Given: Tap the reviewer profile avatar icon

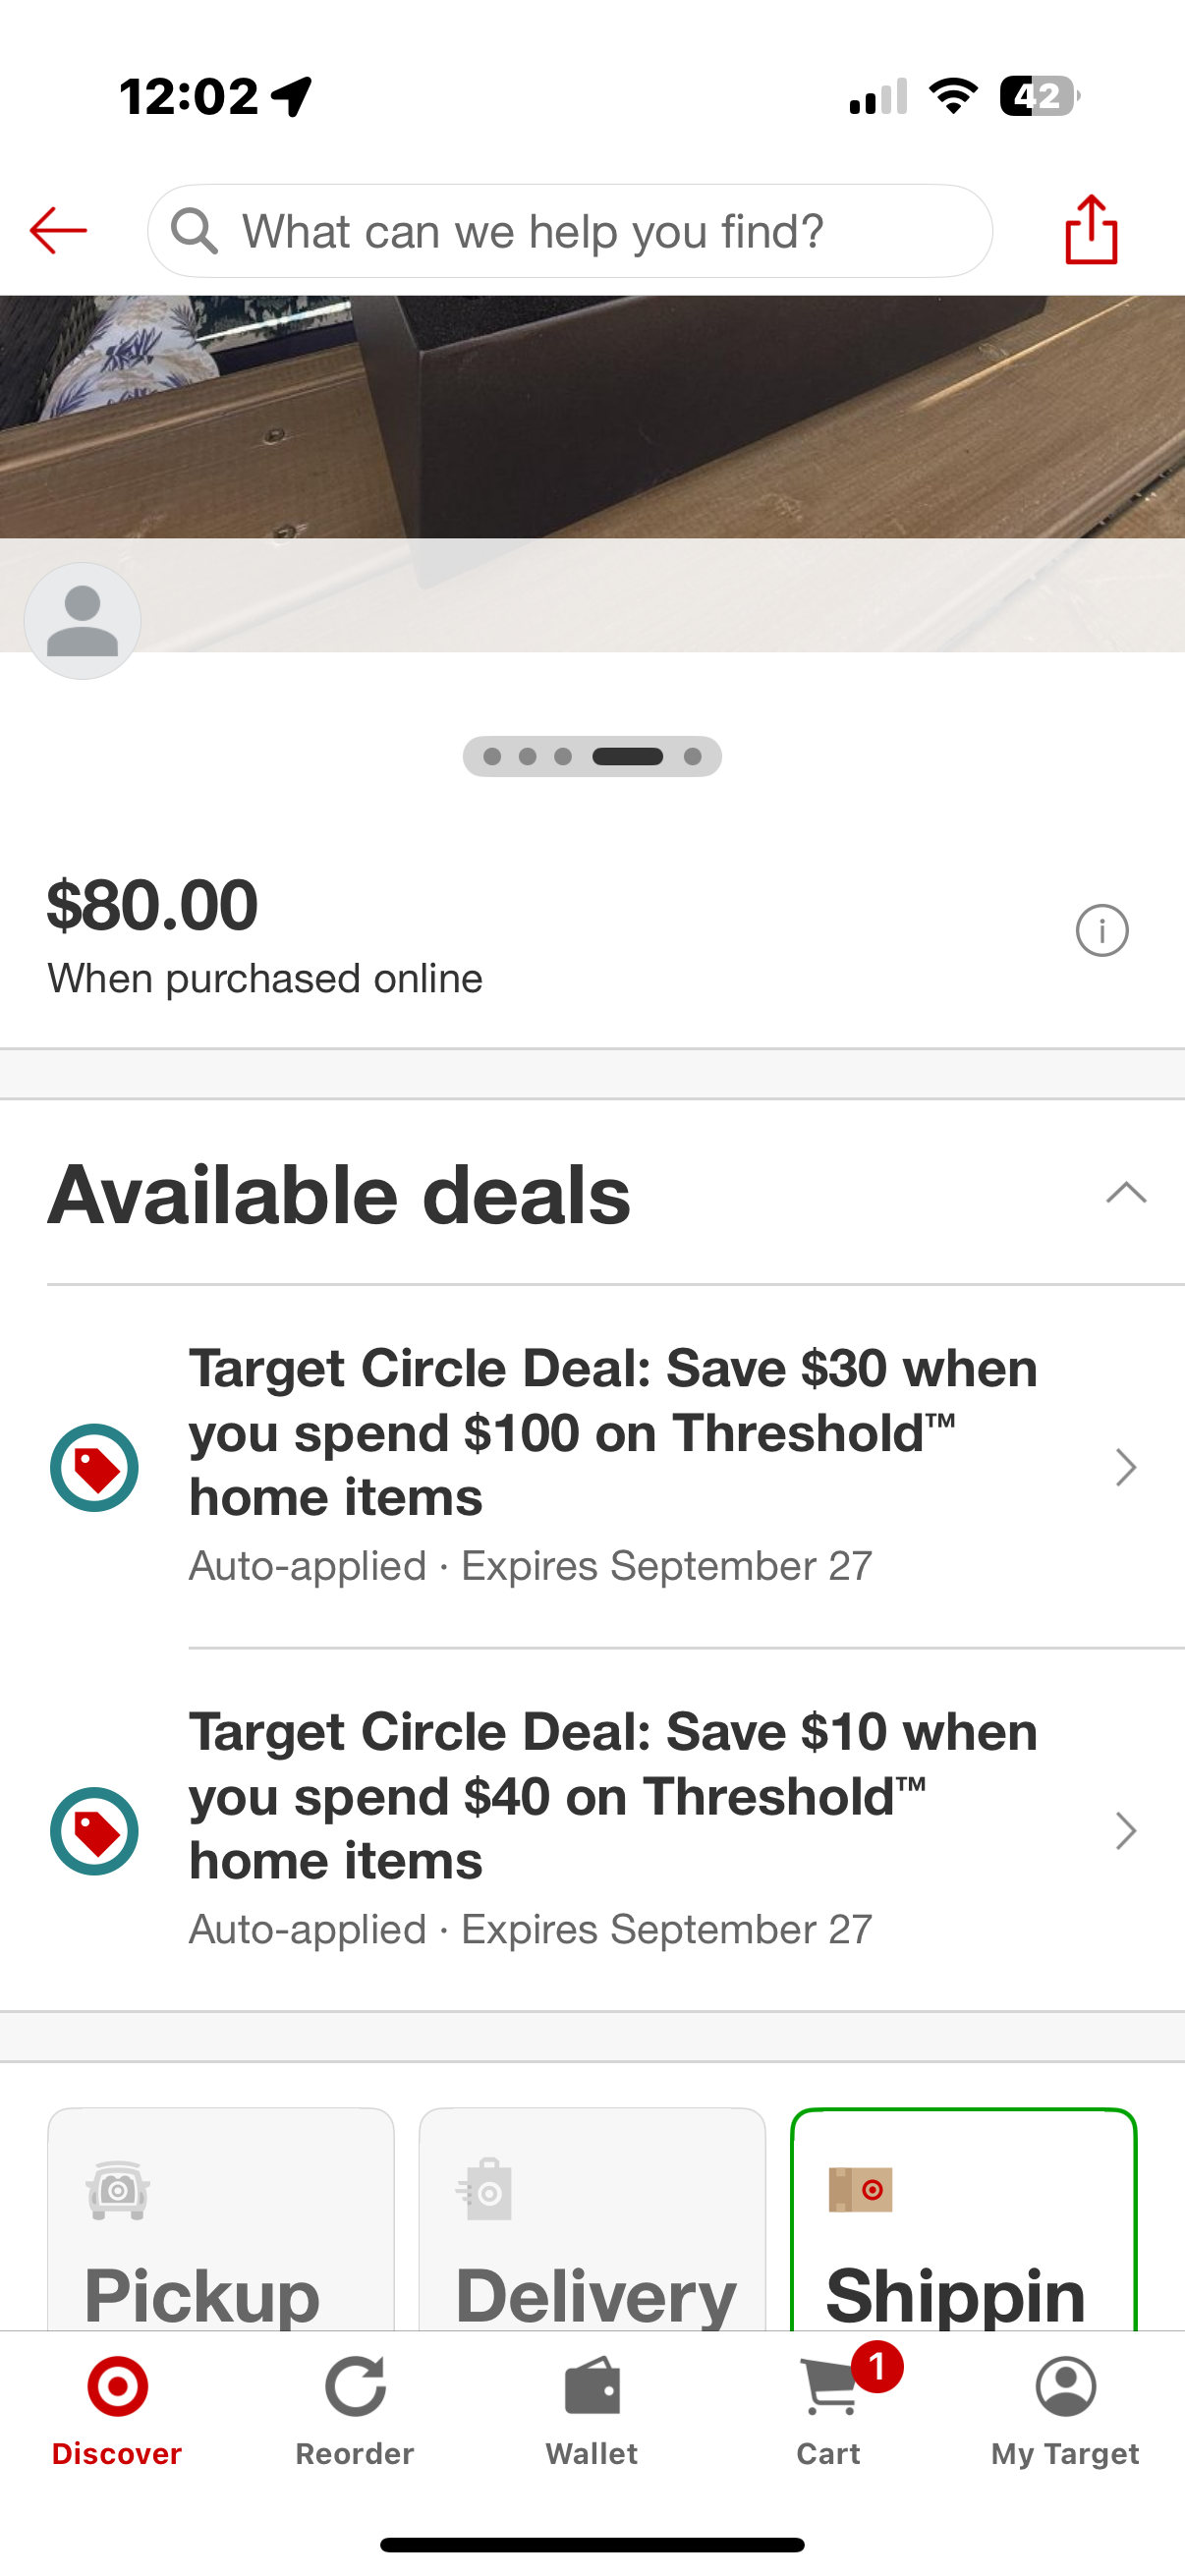Looking at the screenshot, I should pyautogui.click(x=82, y=621).
